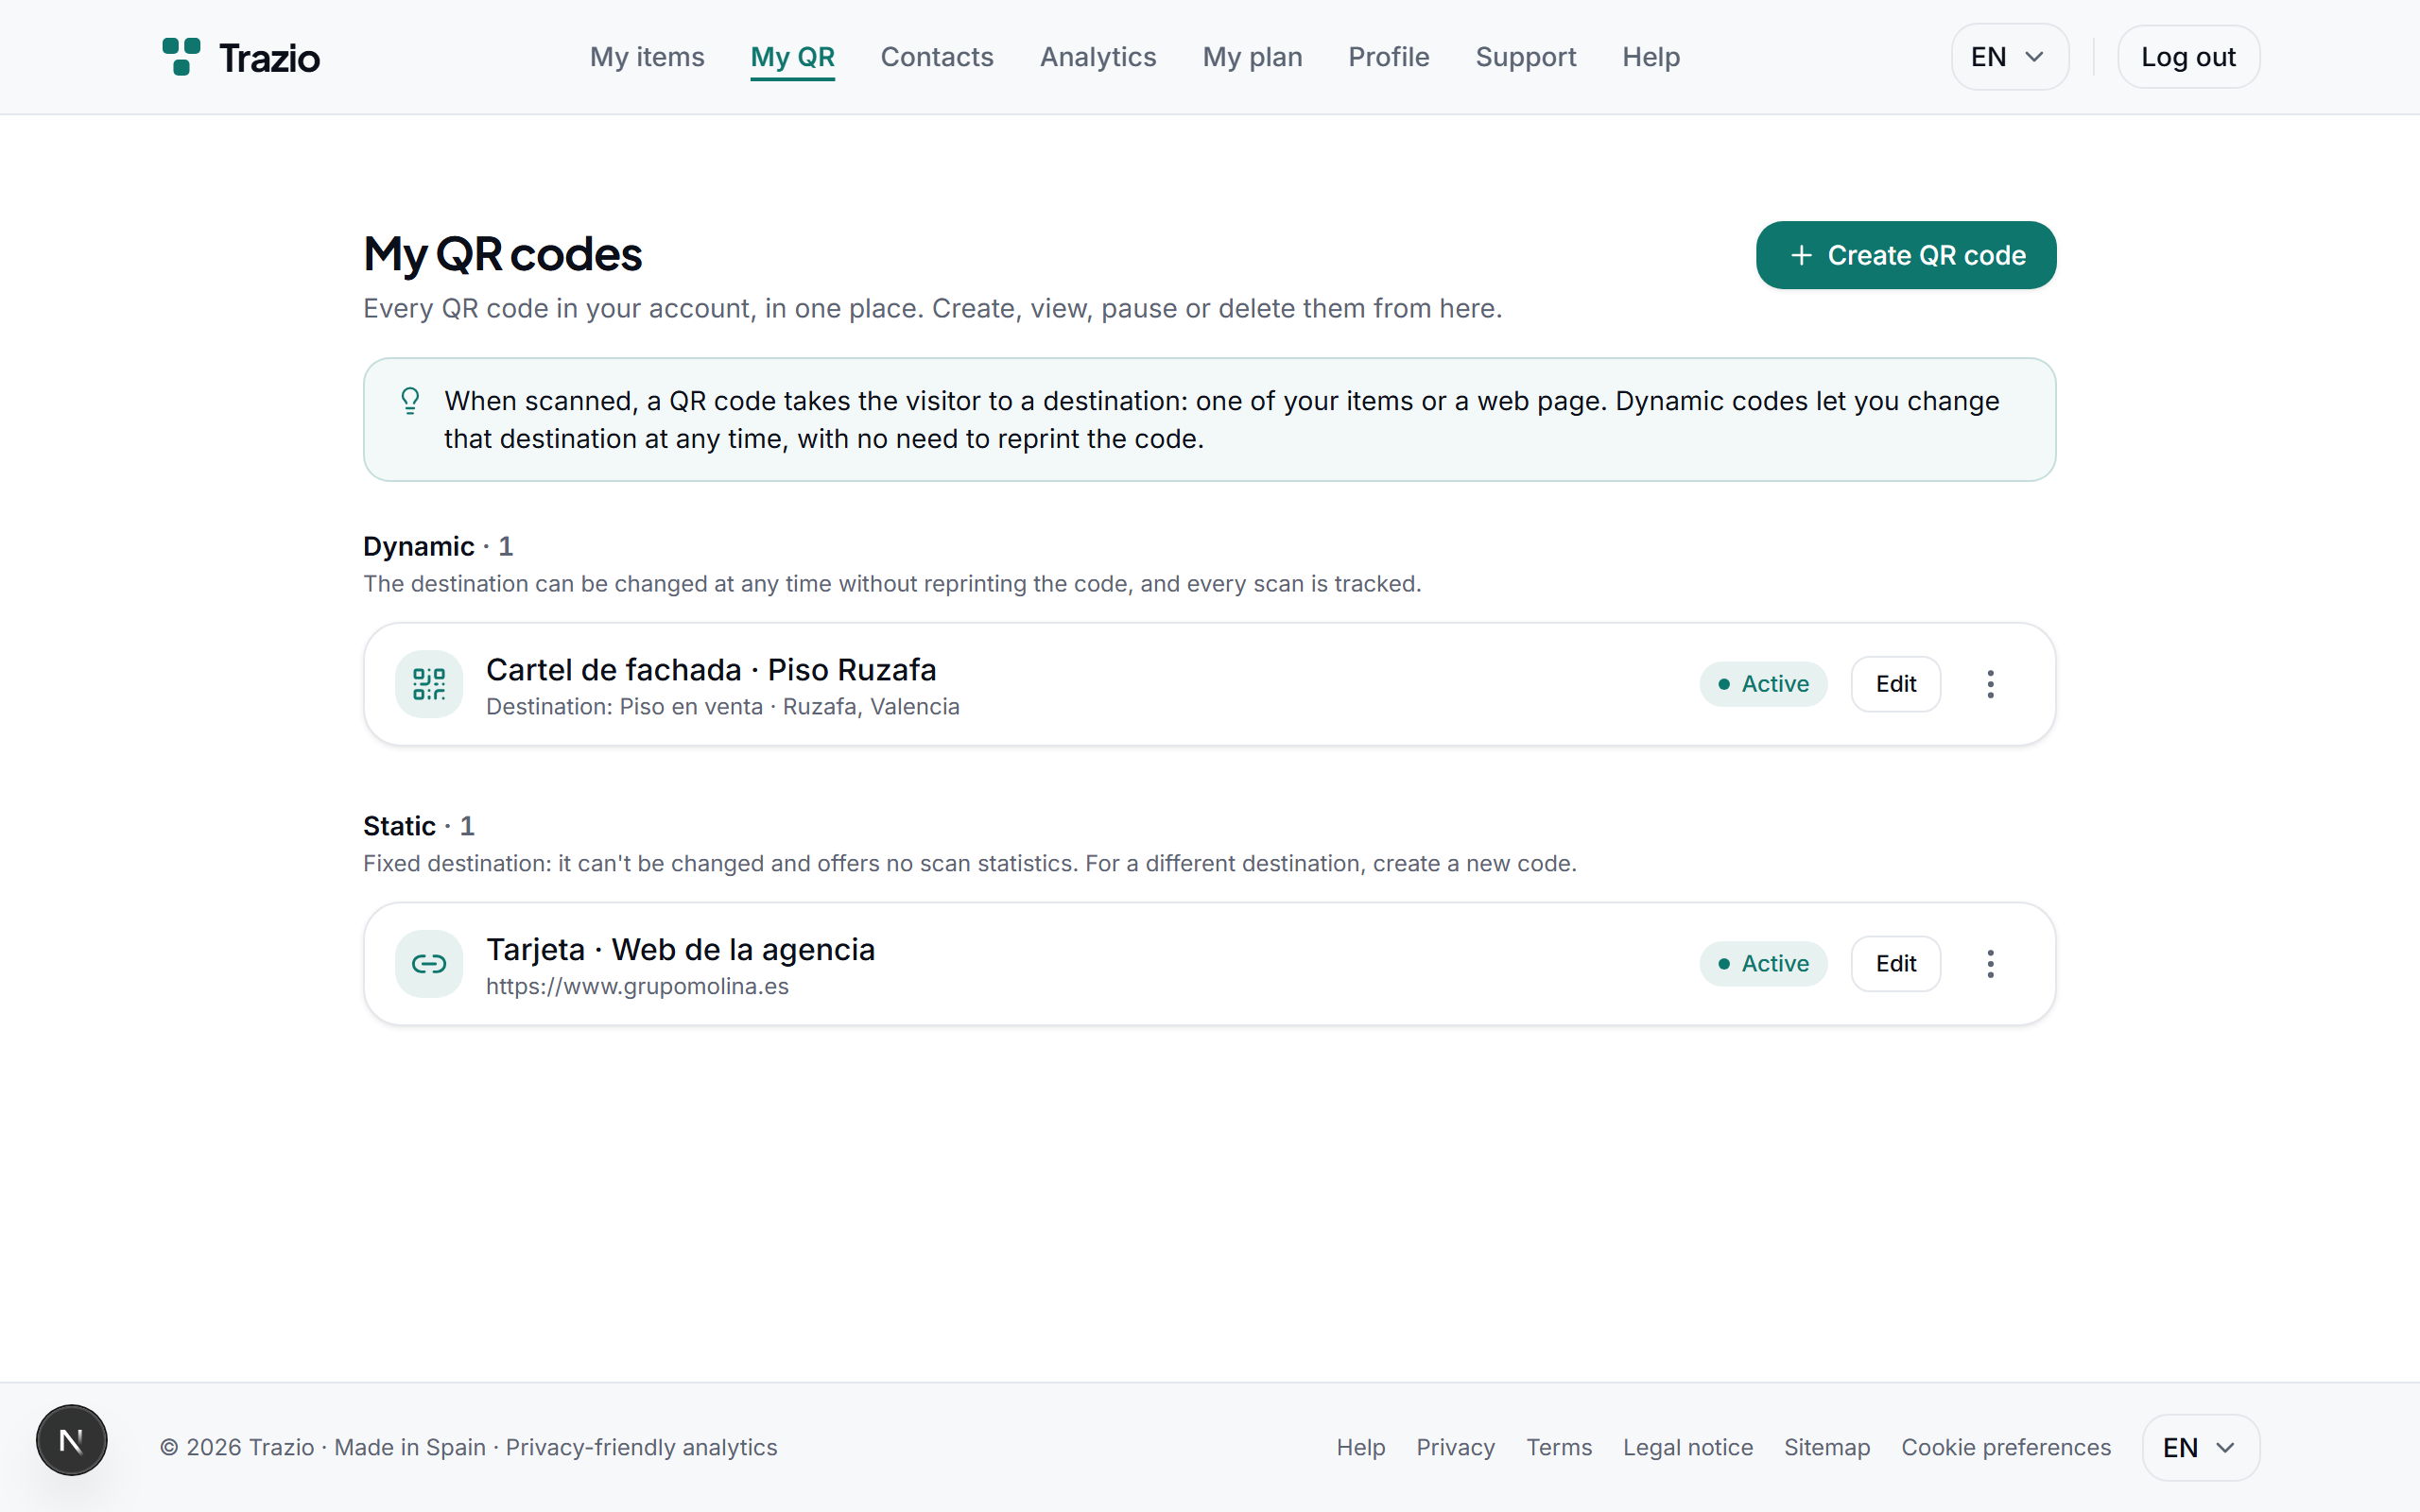Viewport: 2420px width, 1512px height.
Task: Open My plan tab
Action: pyautogui.click(x=1252, y=57)
